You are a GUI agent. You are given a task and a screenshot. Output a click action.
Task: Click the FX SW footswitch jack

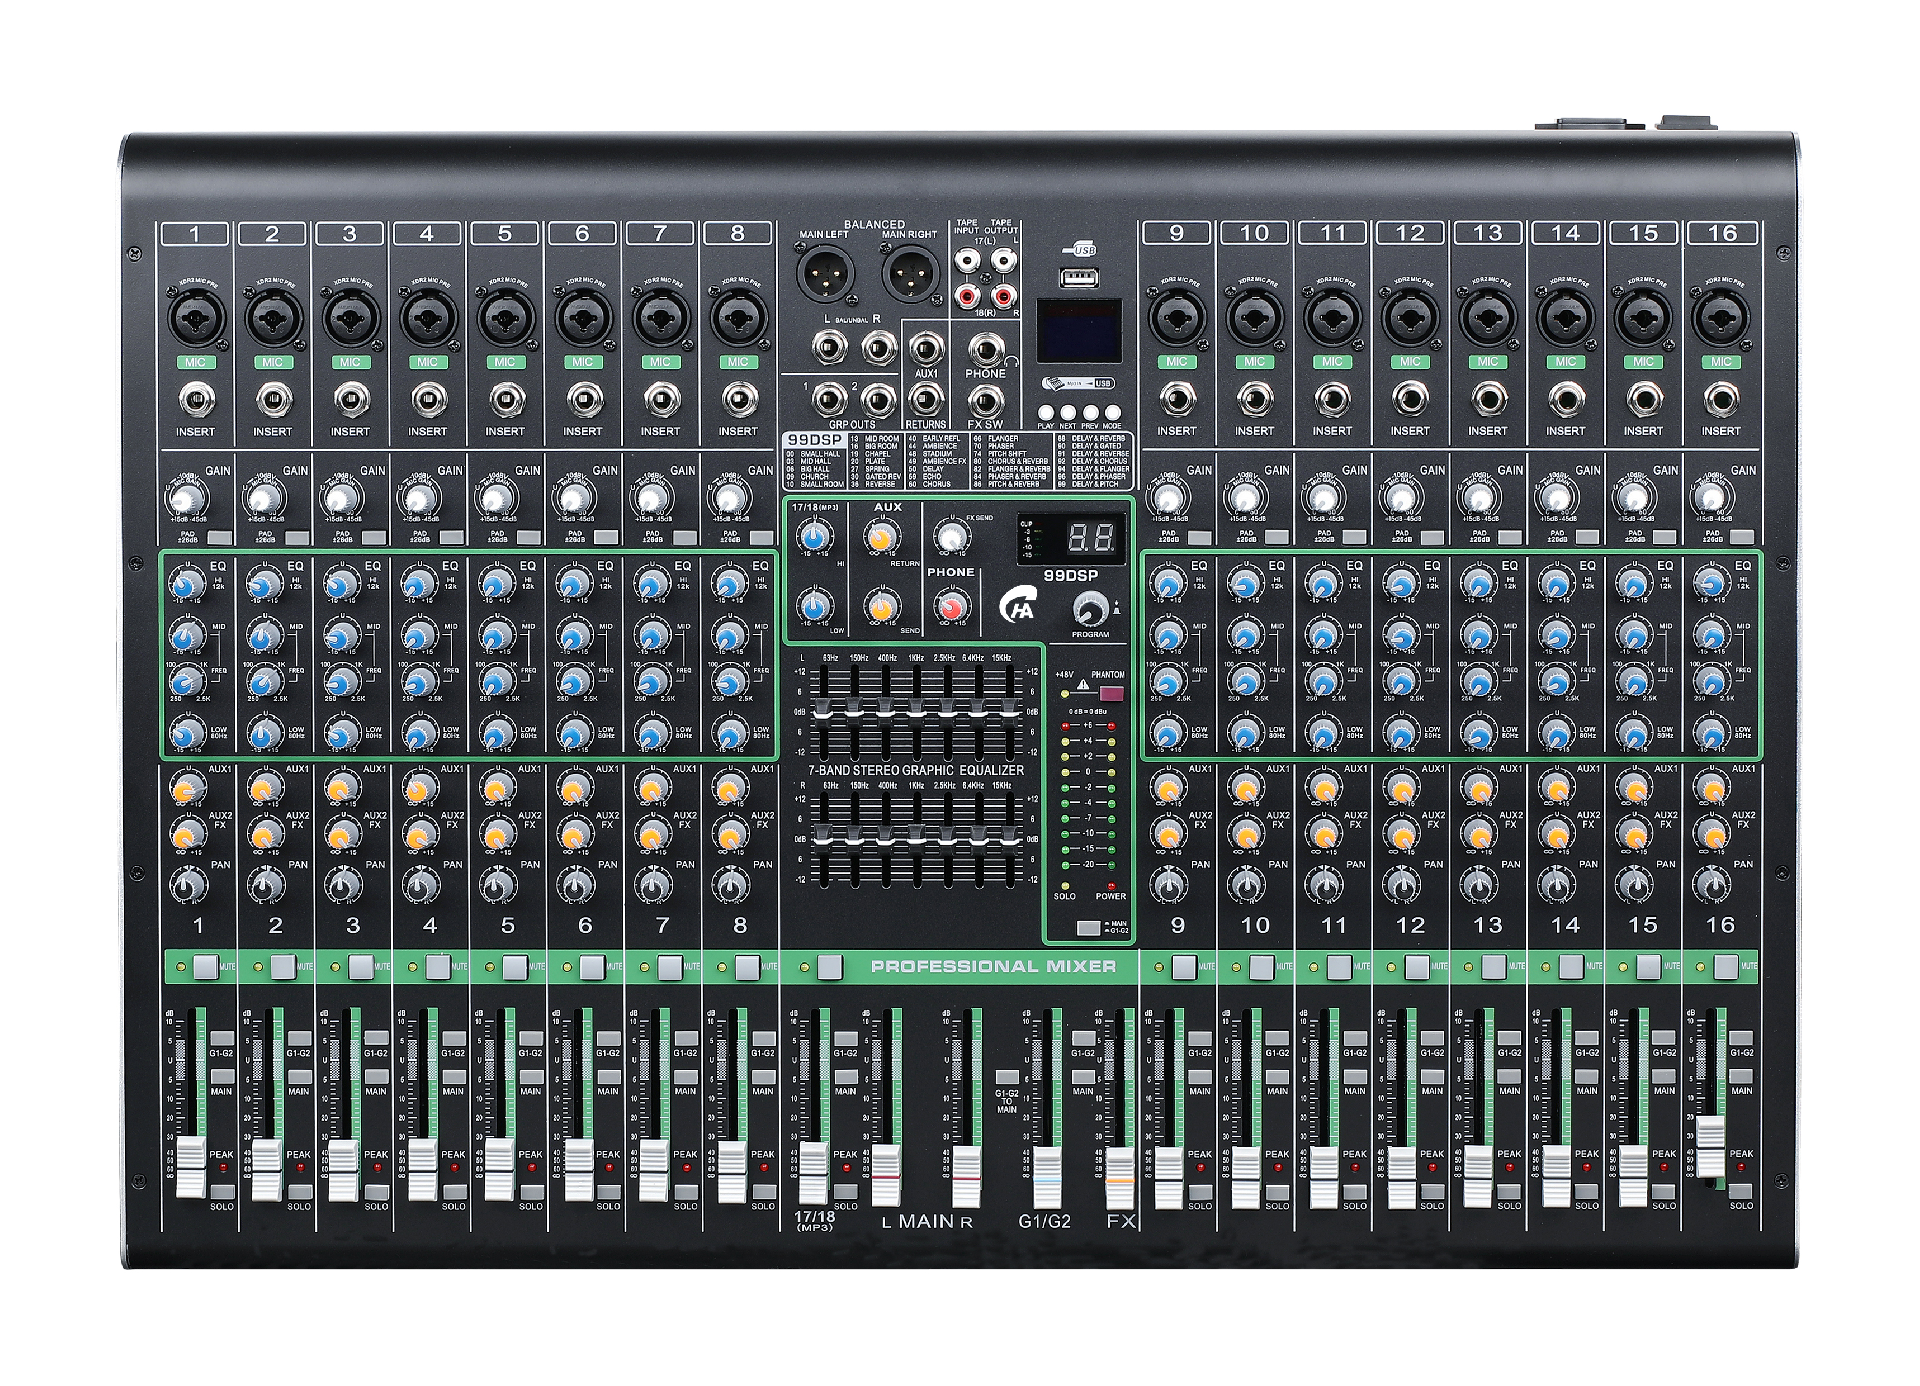(x=985, y=401)
